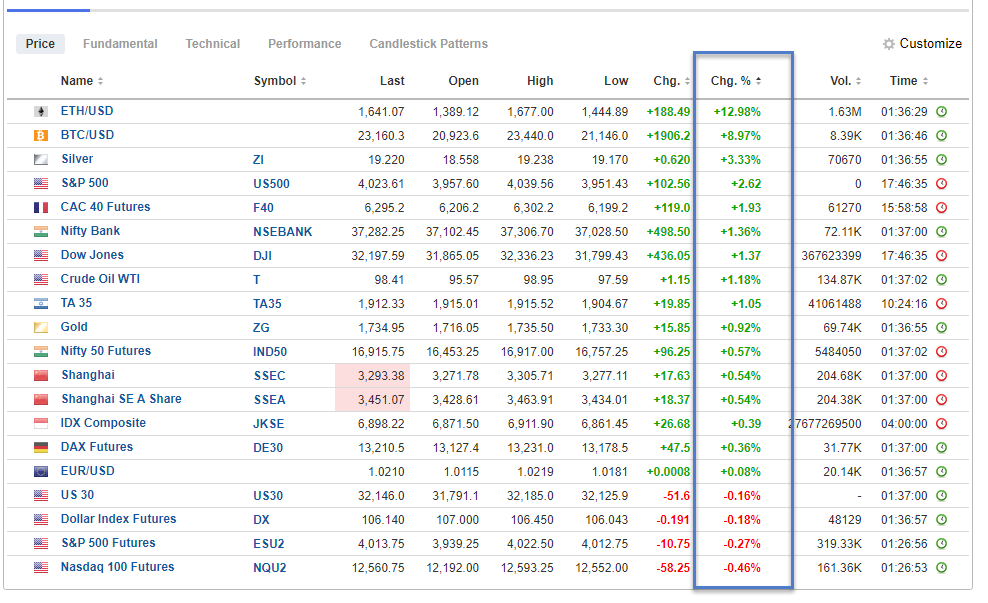This screenshot has width=988, height=603.
Task: Open the Dow Jones link
Action: click(x=92, y=255)
